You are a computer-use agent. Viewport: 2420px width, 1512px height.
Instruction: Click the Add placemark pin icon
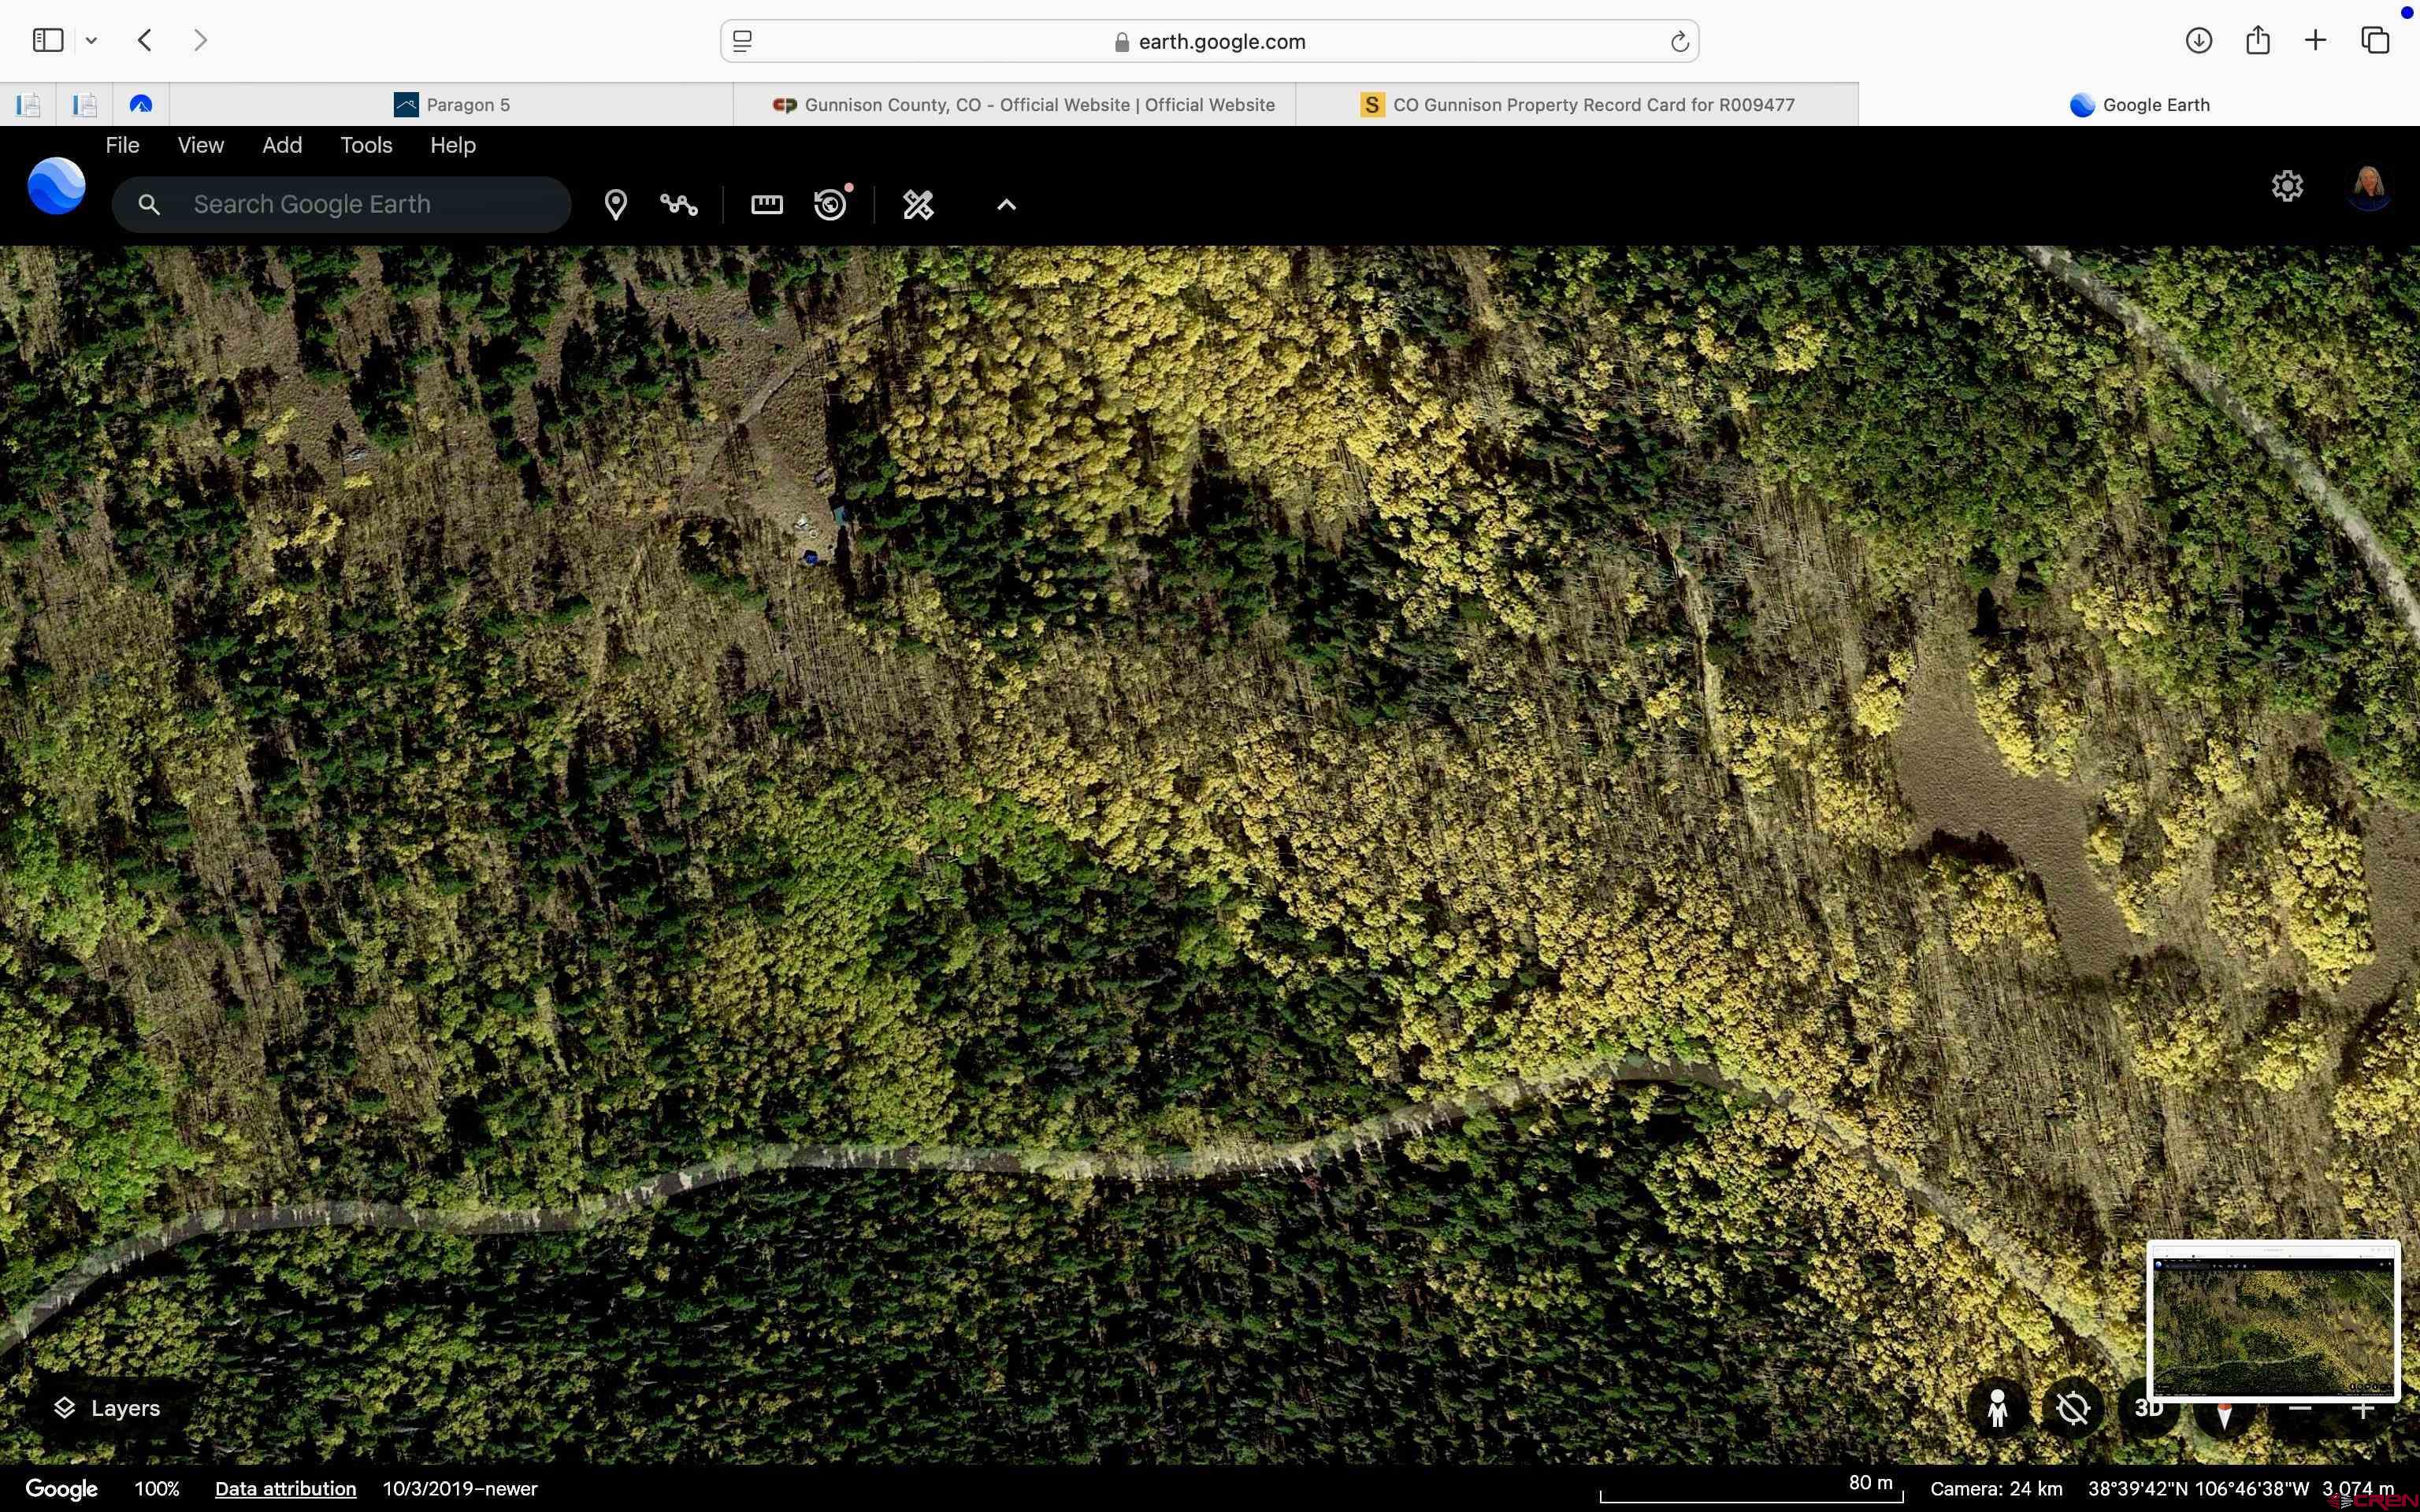(x=615, y=205)
